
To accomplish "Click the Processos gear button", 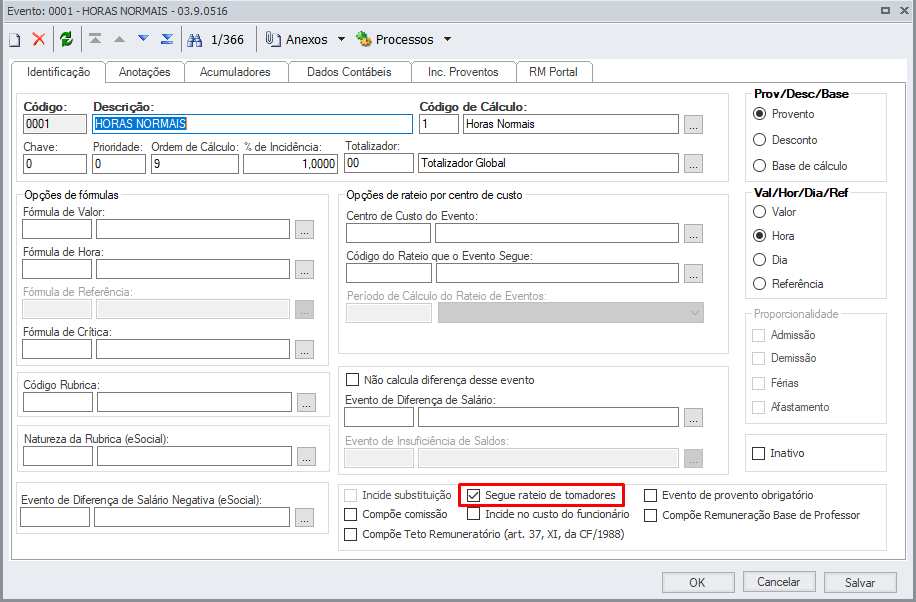I will [395, 39].
